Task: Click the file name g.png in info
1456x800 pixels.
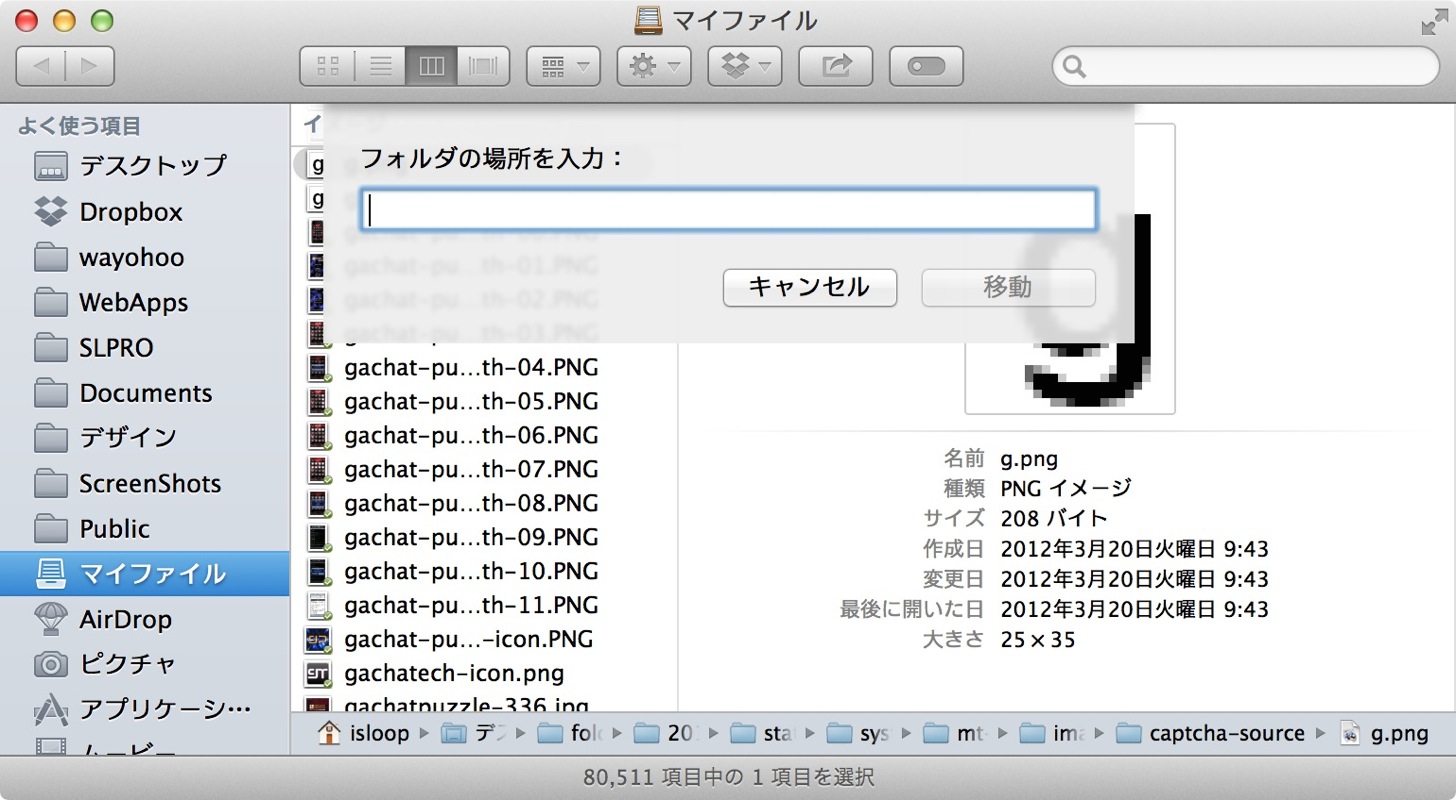Action: (x=1029, y=459)
